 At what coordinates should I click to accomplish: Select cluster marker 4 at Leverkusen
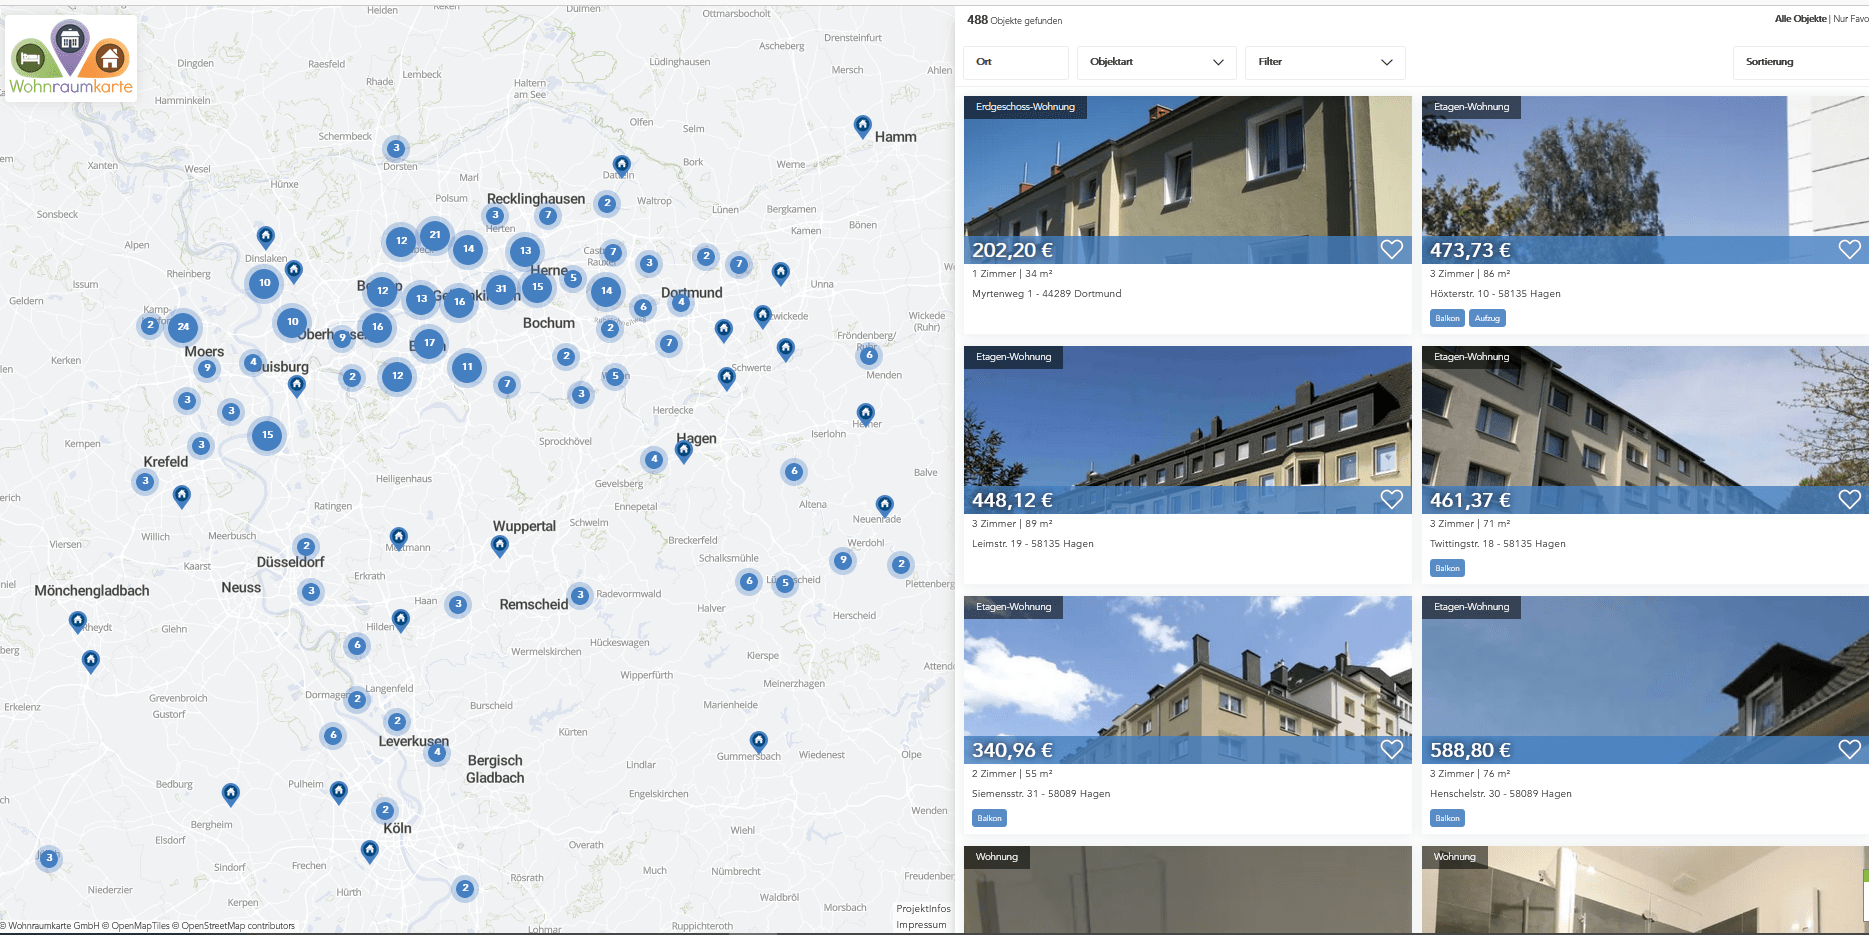(x=436, y=752)
